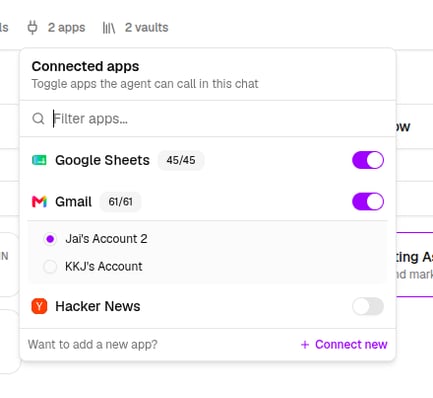This screenshot has height=398, width=433.
Task: Click the Jai's Account 2 label
Action: point(106,239)
